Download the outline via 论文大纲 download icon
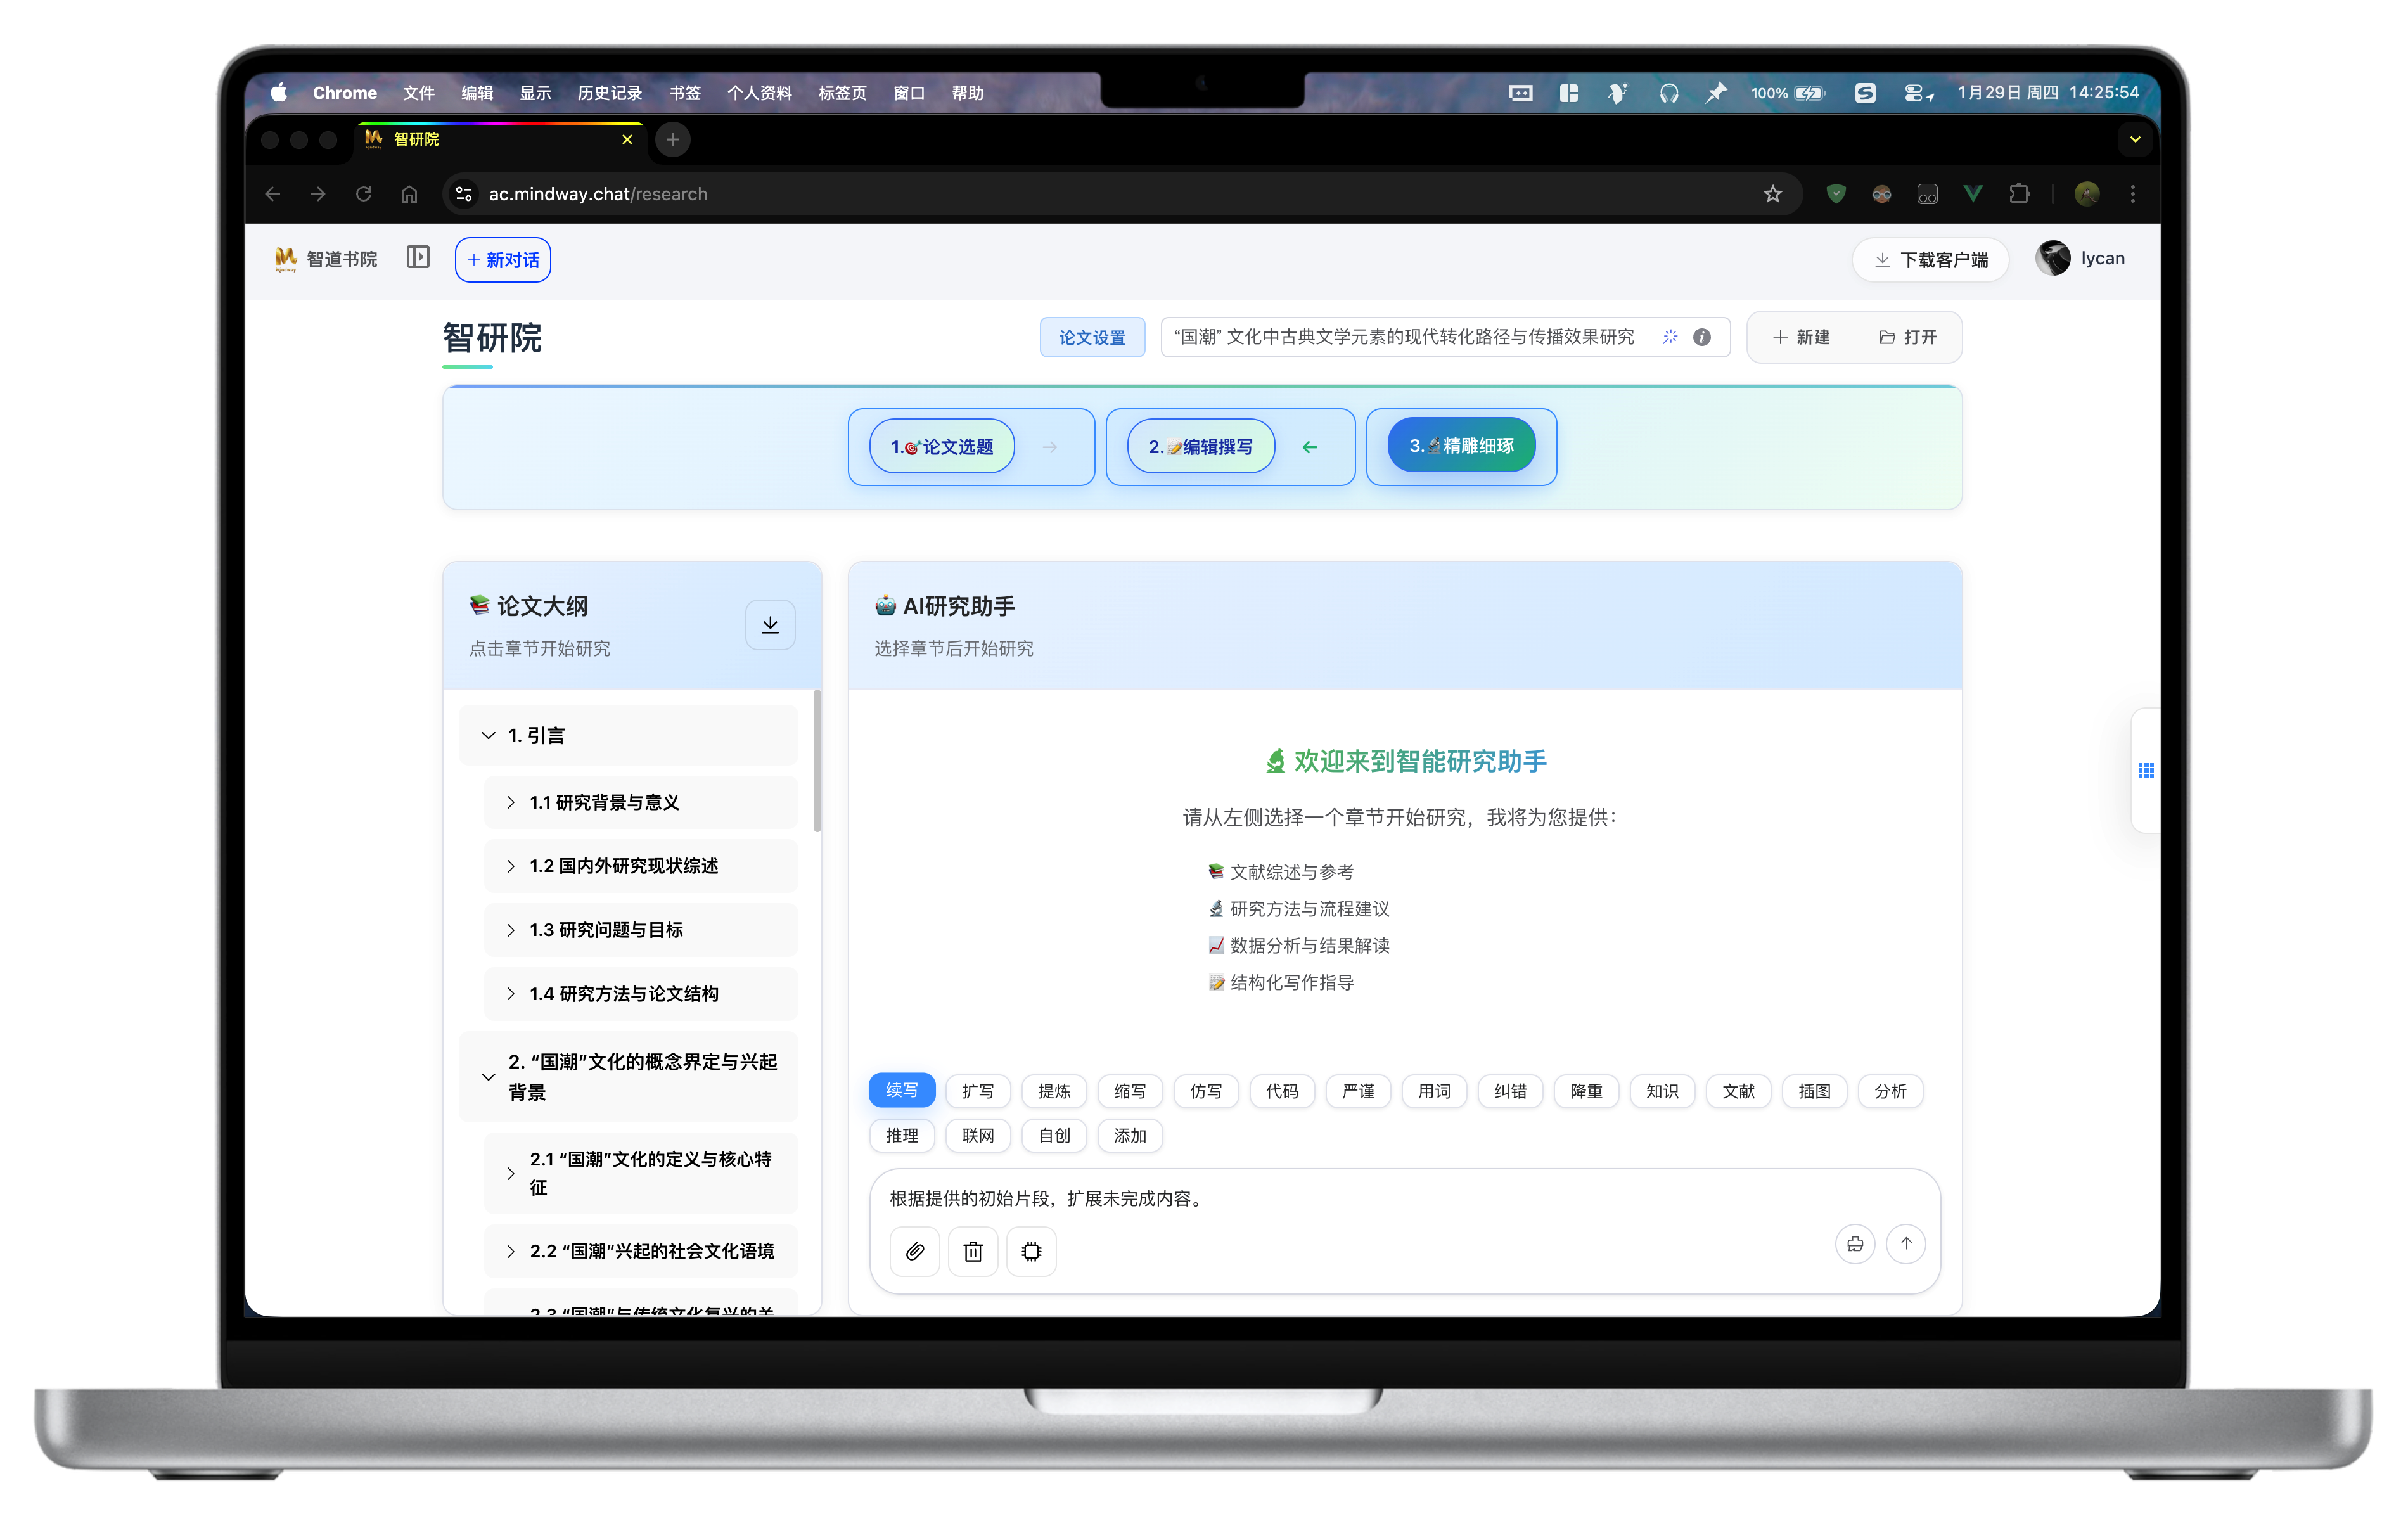Screen dimensions: 2408x1521 click(770, 625)
